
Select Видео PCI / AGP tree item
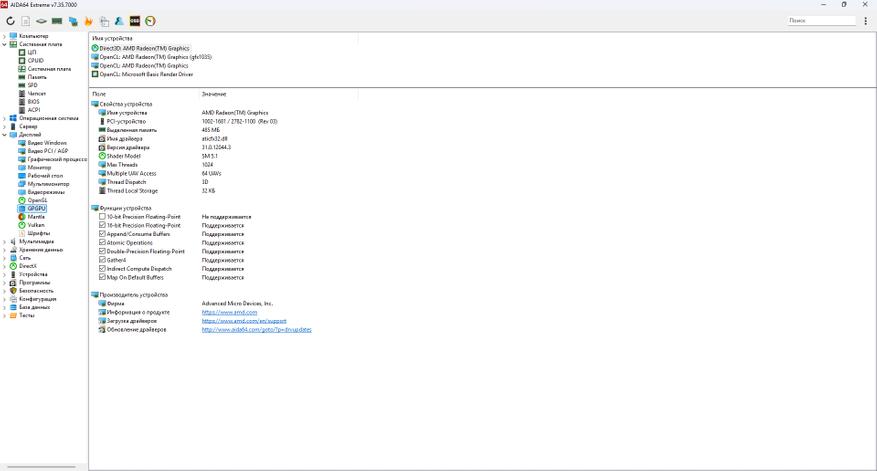(x=48, y=150)
